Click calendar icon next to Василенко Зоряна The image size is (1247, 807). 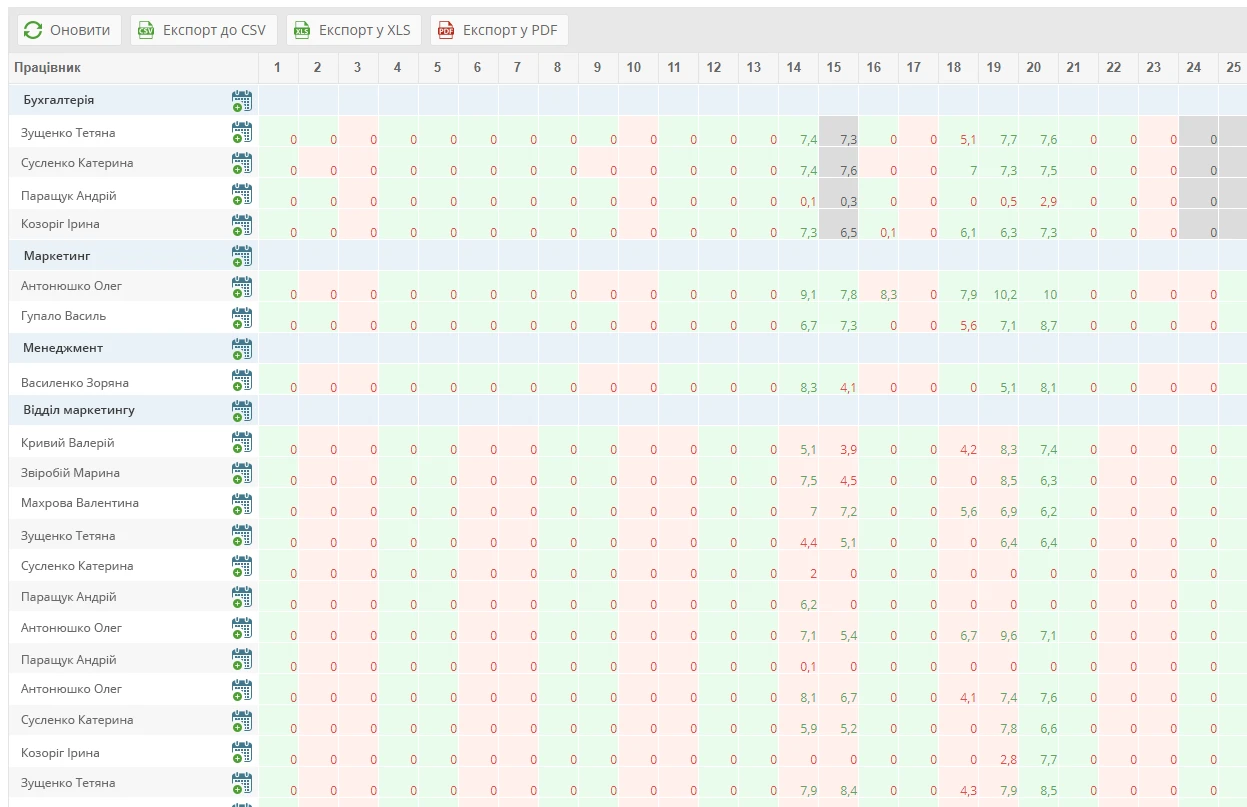coord(242,381)
